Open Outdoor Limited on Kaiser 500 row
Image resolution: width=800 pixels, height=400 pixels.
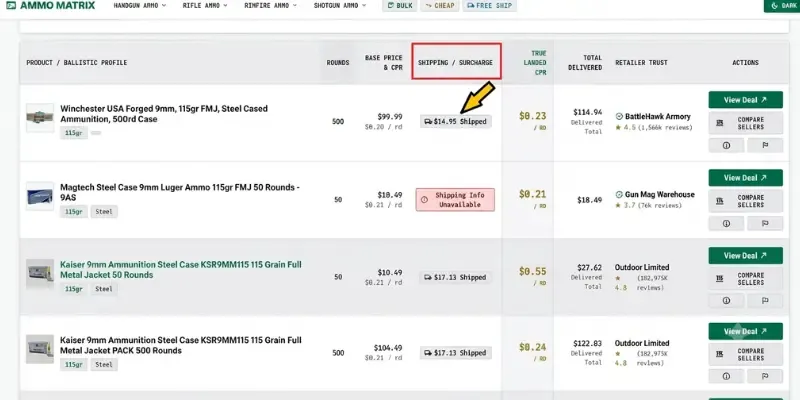pyautogui.click(x=642, y=343)
